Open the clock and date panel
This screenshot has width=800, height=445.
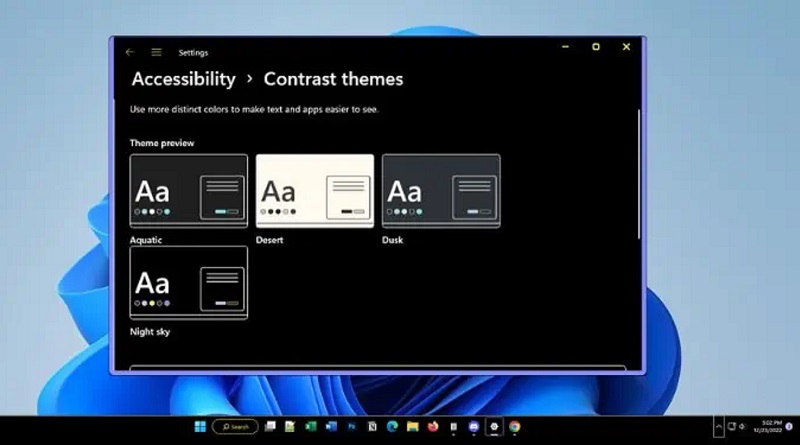[x=768, y=427]
